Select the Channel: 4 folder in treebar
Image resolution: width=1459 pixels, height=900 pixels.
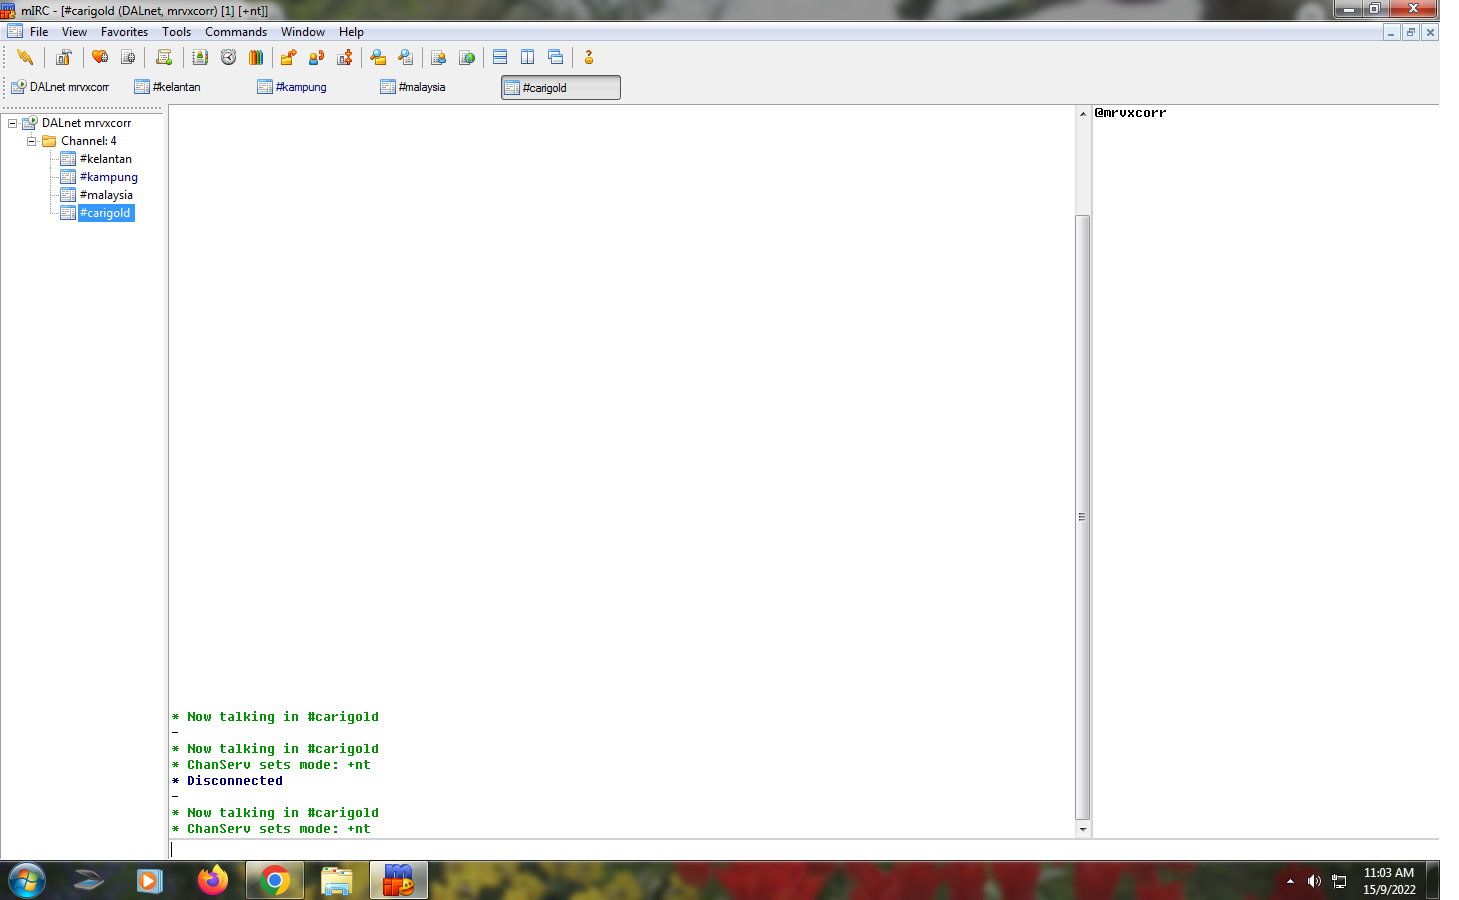88,141
